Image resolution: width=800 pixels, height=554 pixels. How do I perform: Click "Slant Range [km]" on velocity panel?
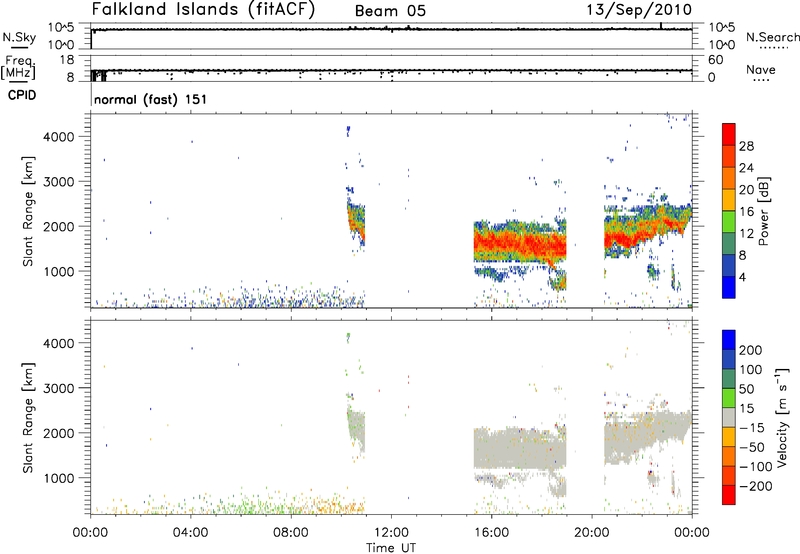[x=28, y=417]
